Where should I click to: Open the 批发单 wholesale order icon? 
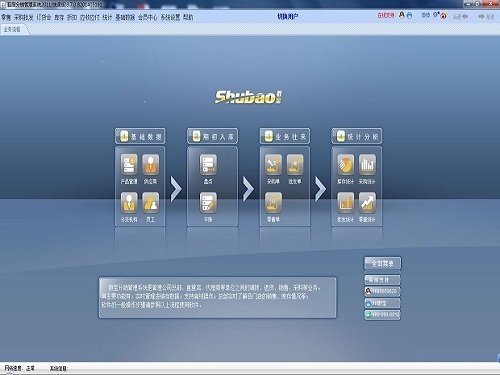[295, 165]
